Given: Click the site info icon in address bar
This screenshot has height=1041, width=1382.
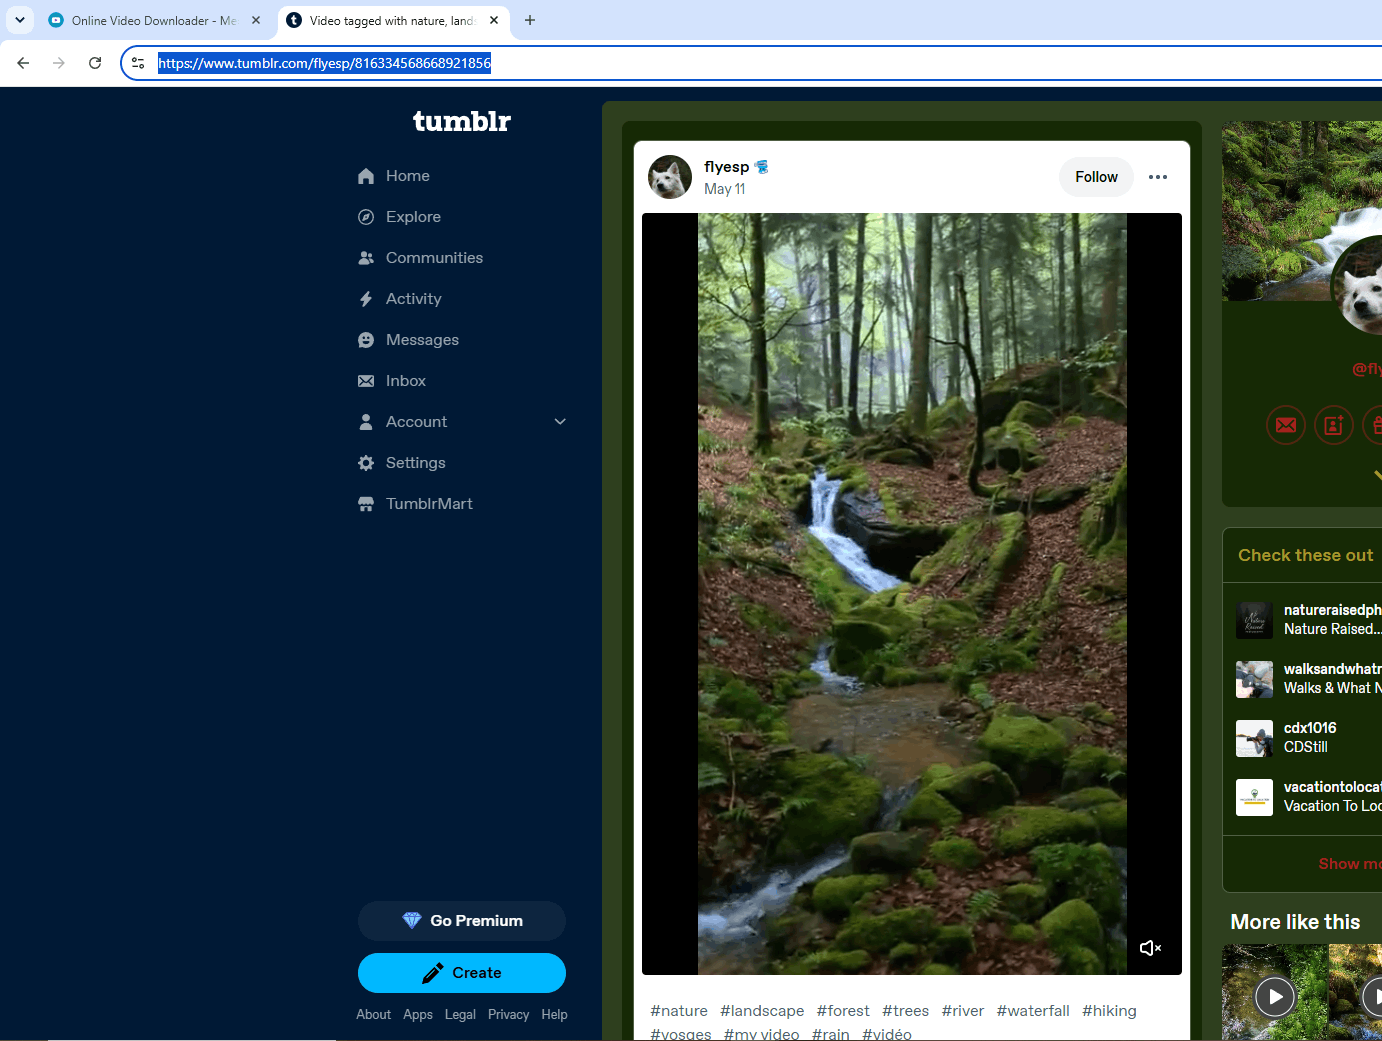Looking at the screenshot, I should (x=138, y=63).
